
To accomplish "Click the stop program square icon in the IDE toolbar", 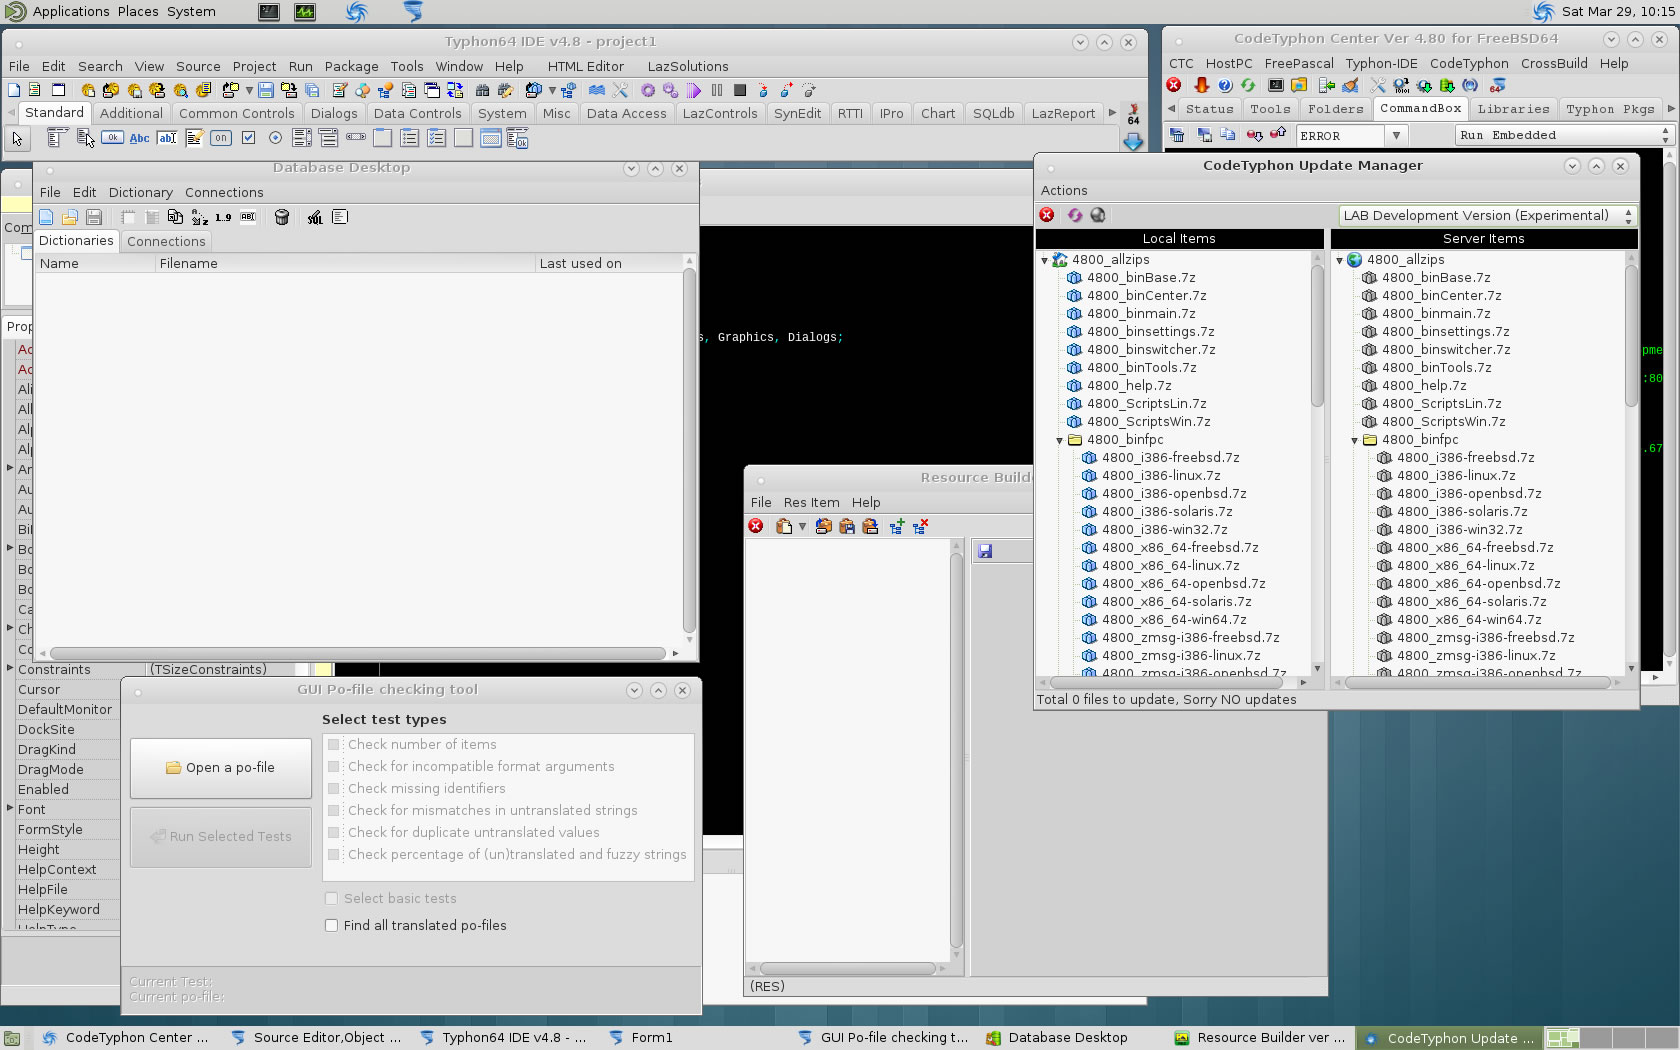I will (740, 90).
